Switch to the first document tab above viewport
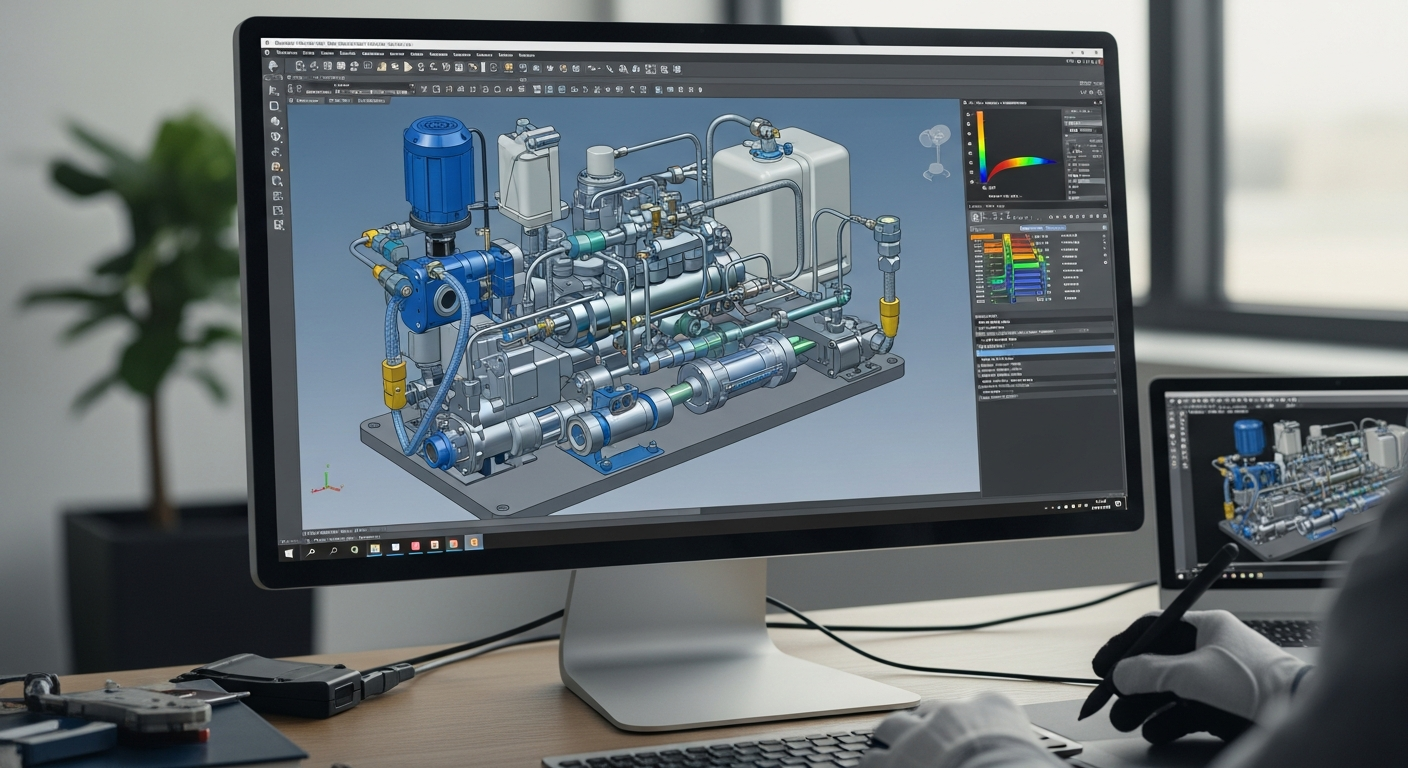This screenshot has width=1408, height=768. tap(308, 100)
